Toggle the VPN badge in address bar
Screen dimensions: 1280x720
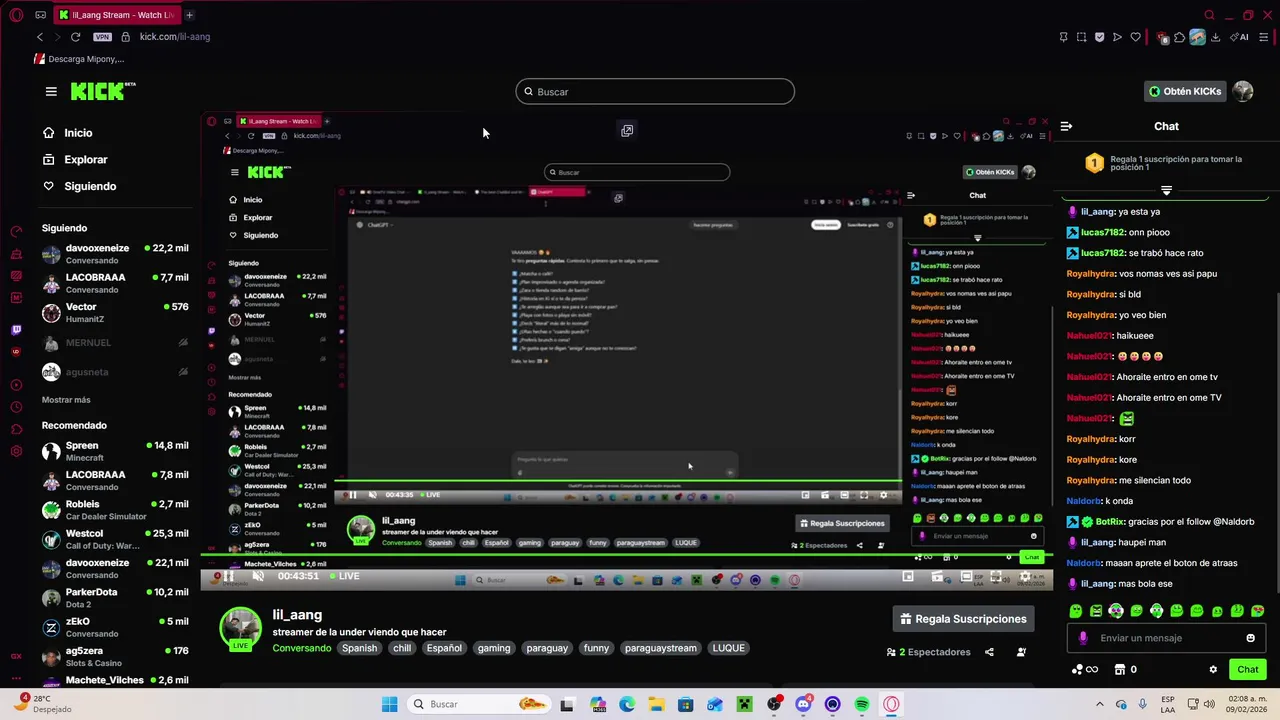(102, 37)
